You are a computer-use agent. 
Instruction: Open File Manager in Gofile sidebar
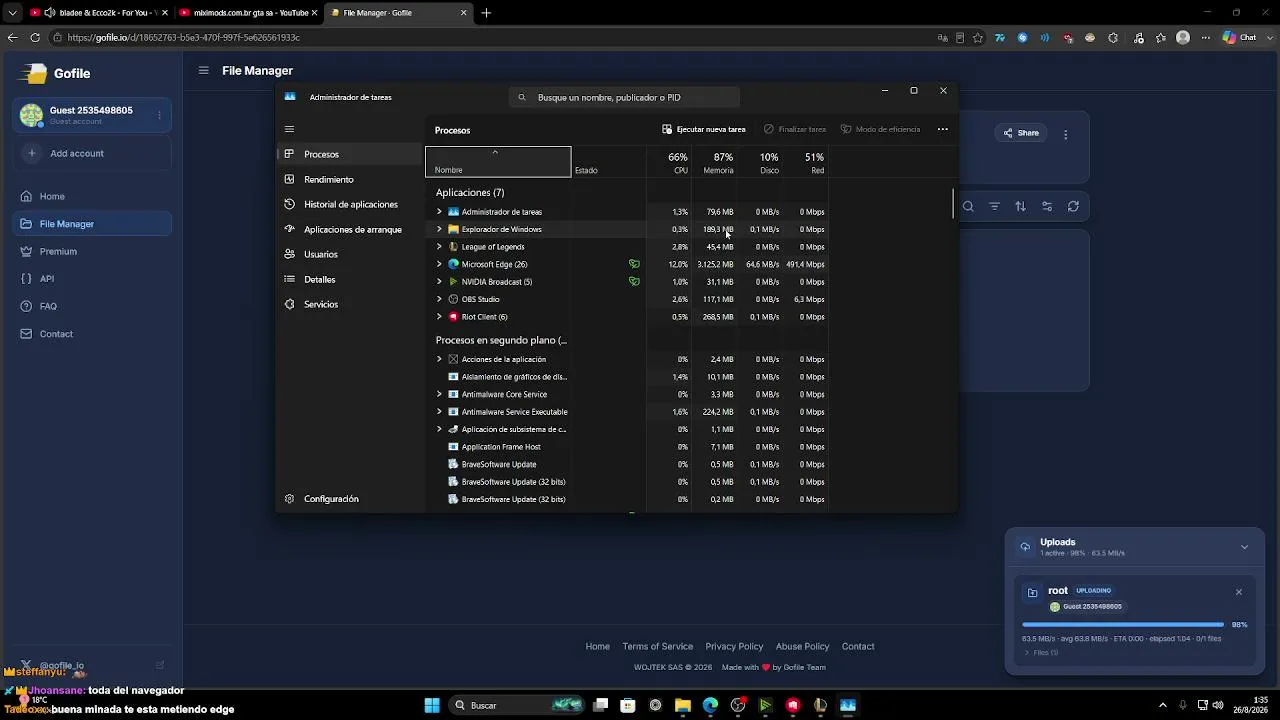(x=93, y=224)
